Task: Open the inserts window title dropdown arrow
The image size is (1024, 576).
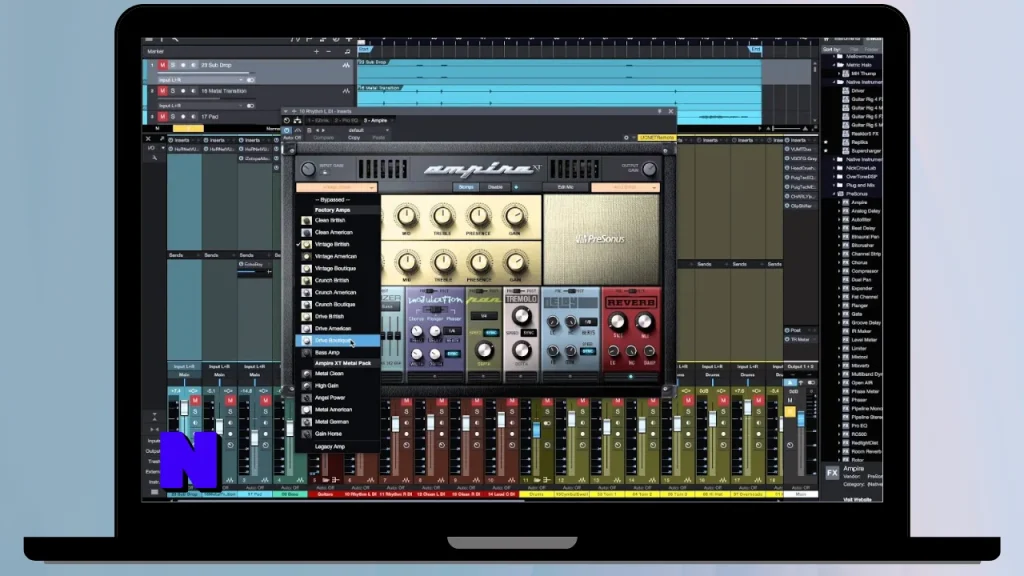Action: (285, 112)
